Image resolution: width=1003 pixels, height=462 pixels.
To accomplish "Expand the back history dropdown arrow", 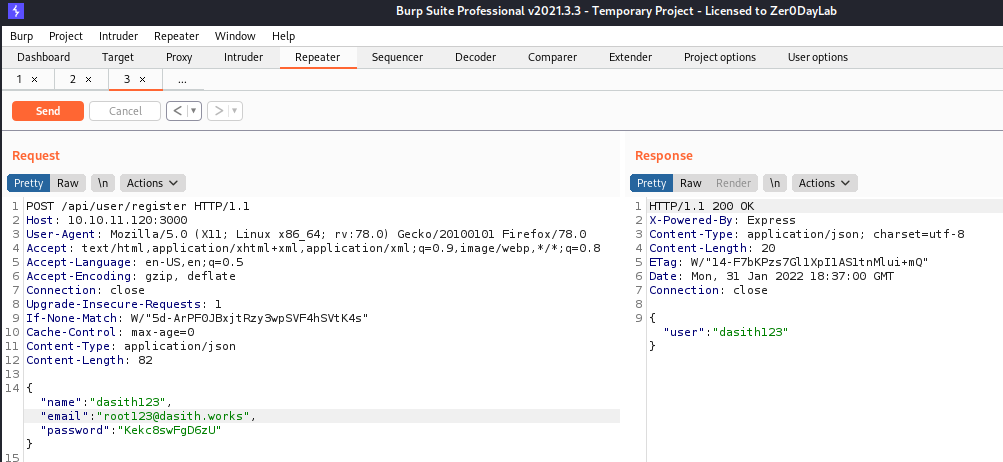I will pos(193,111).
